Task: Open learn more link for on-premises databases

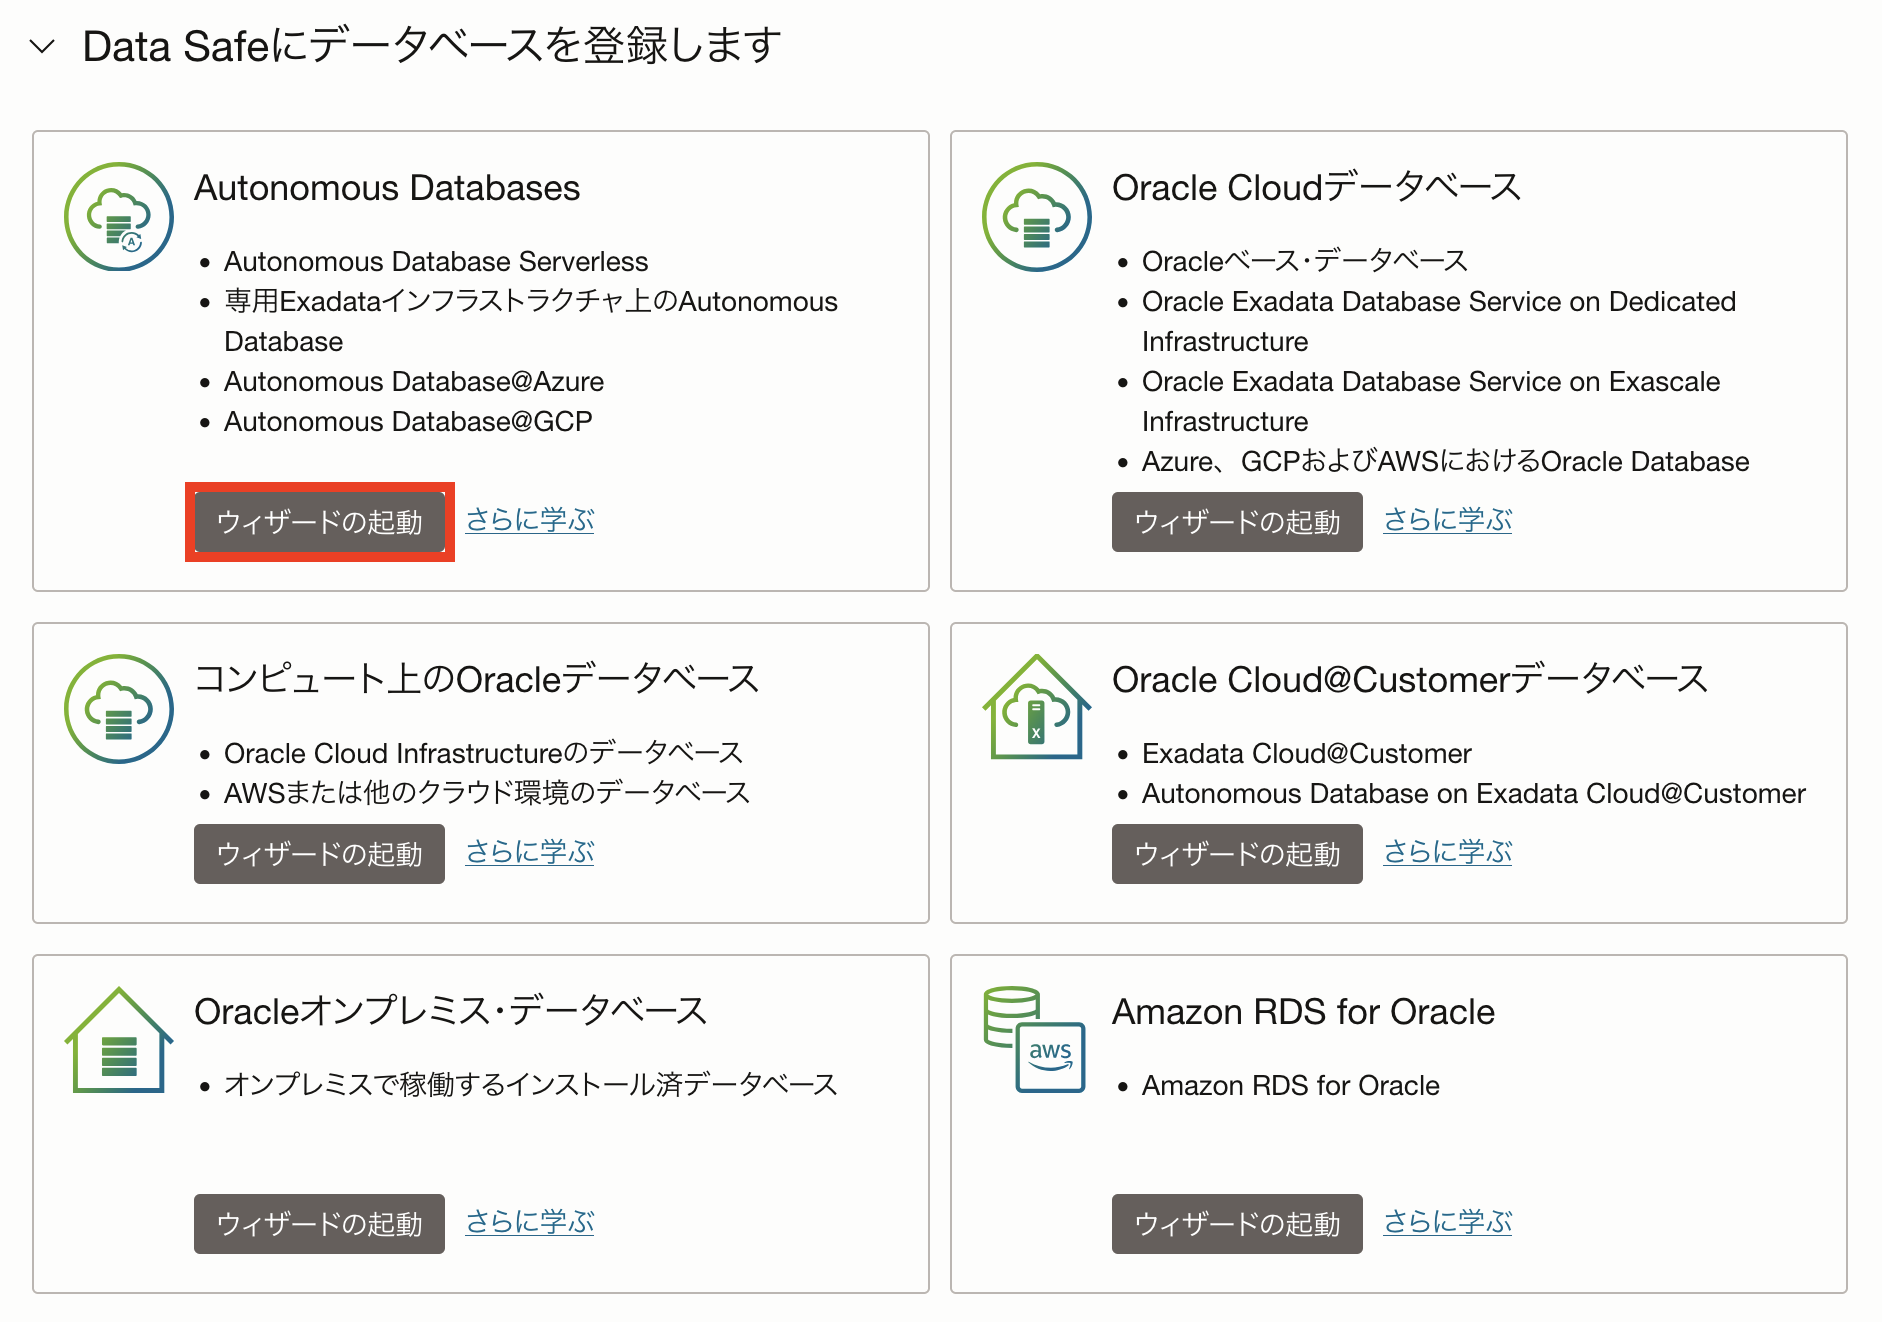Action: 530,1222
